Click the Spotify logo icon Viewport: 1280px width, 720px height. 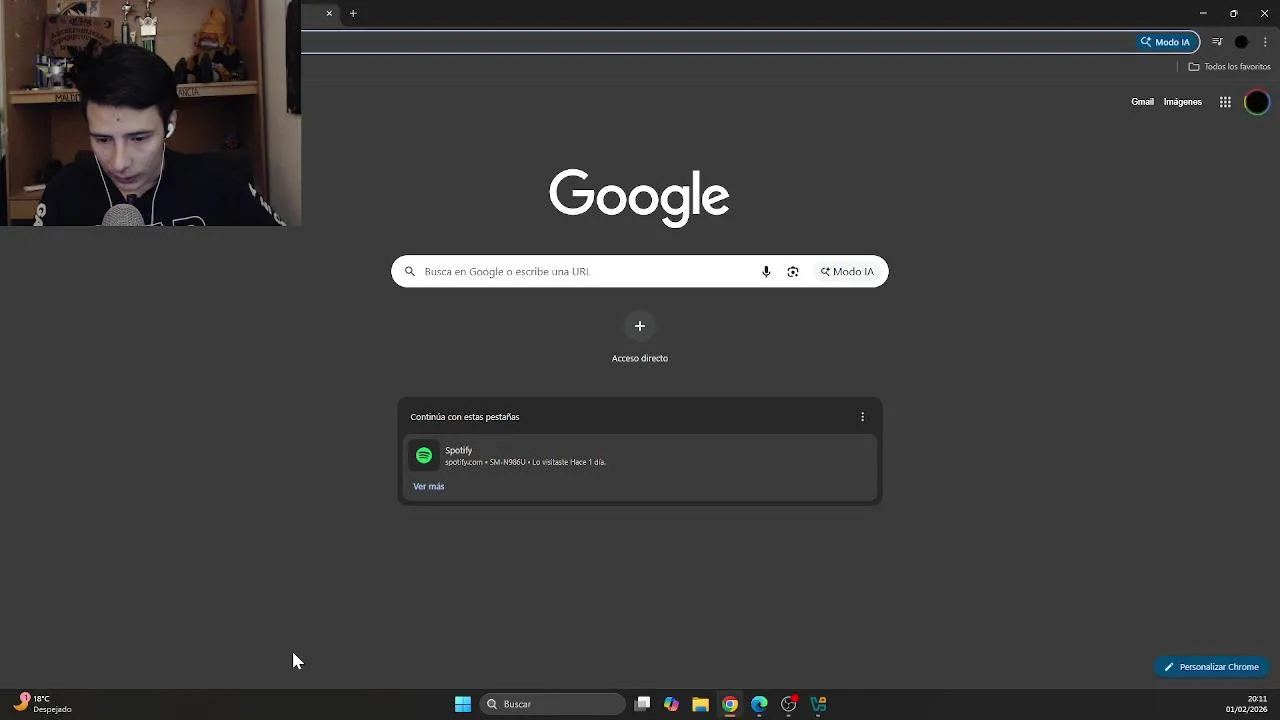pos(424,456)
